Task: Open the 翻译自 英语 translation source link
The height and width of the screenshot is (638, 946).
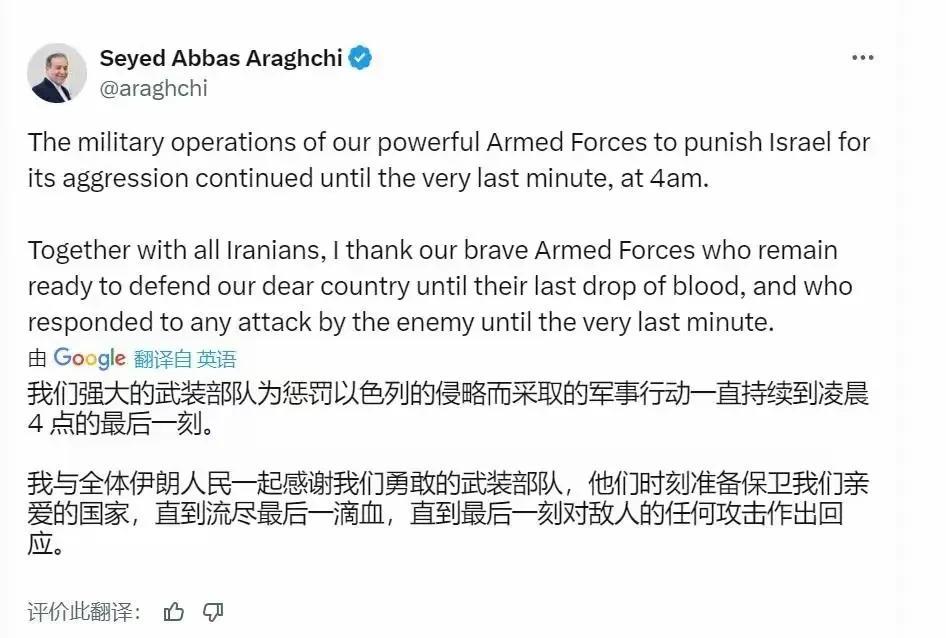Action: pos(185,359)
